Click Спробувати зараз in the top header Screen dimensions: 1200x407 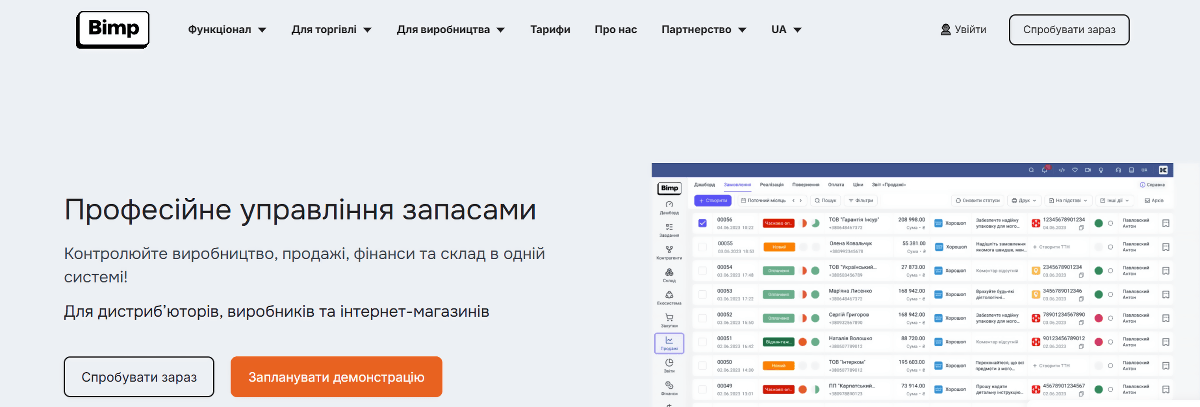1069,30
